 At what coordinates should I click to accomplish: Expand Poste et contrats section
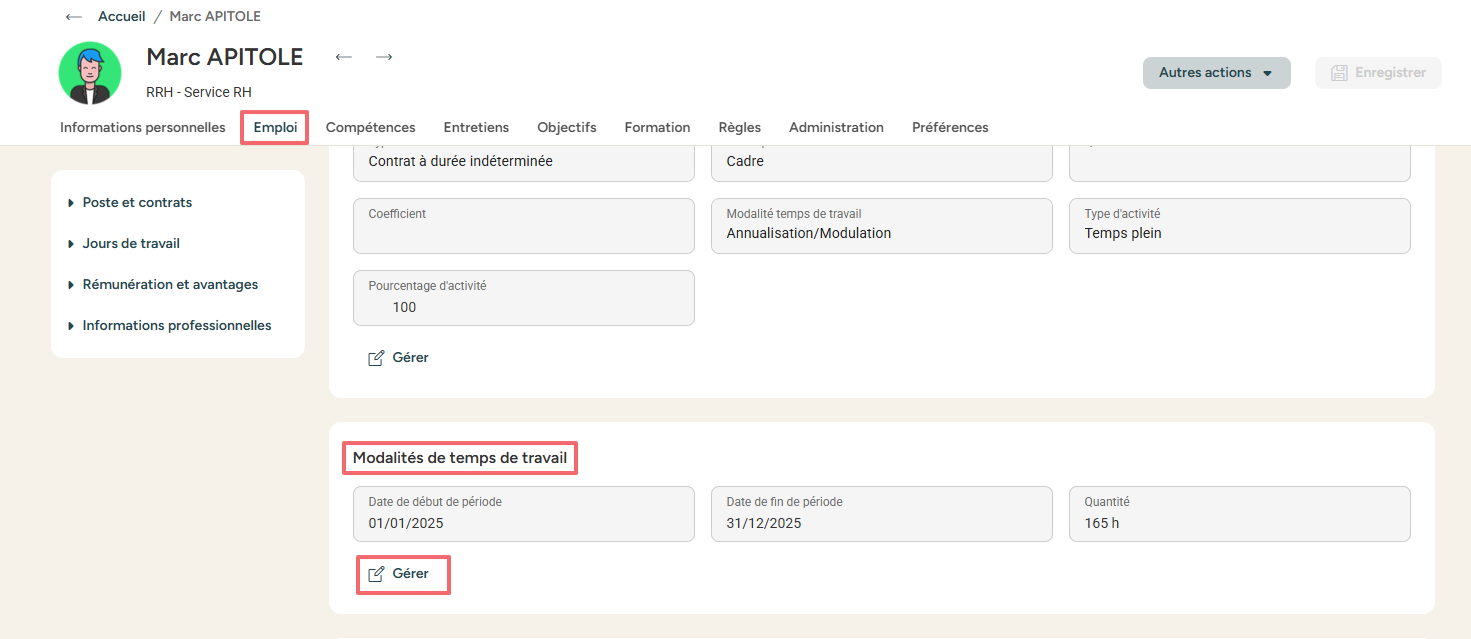137,203
